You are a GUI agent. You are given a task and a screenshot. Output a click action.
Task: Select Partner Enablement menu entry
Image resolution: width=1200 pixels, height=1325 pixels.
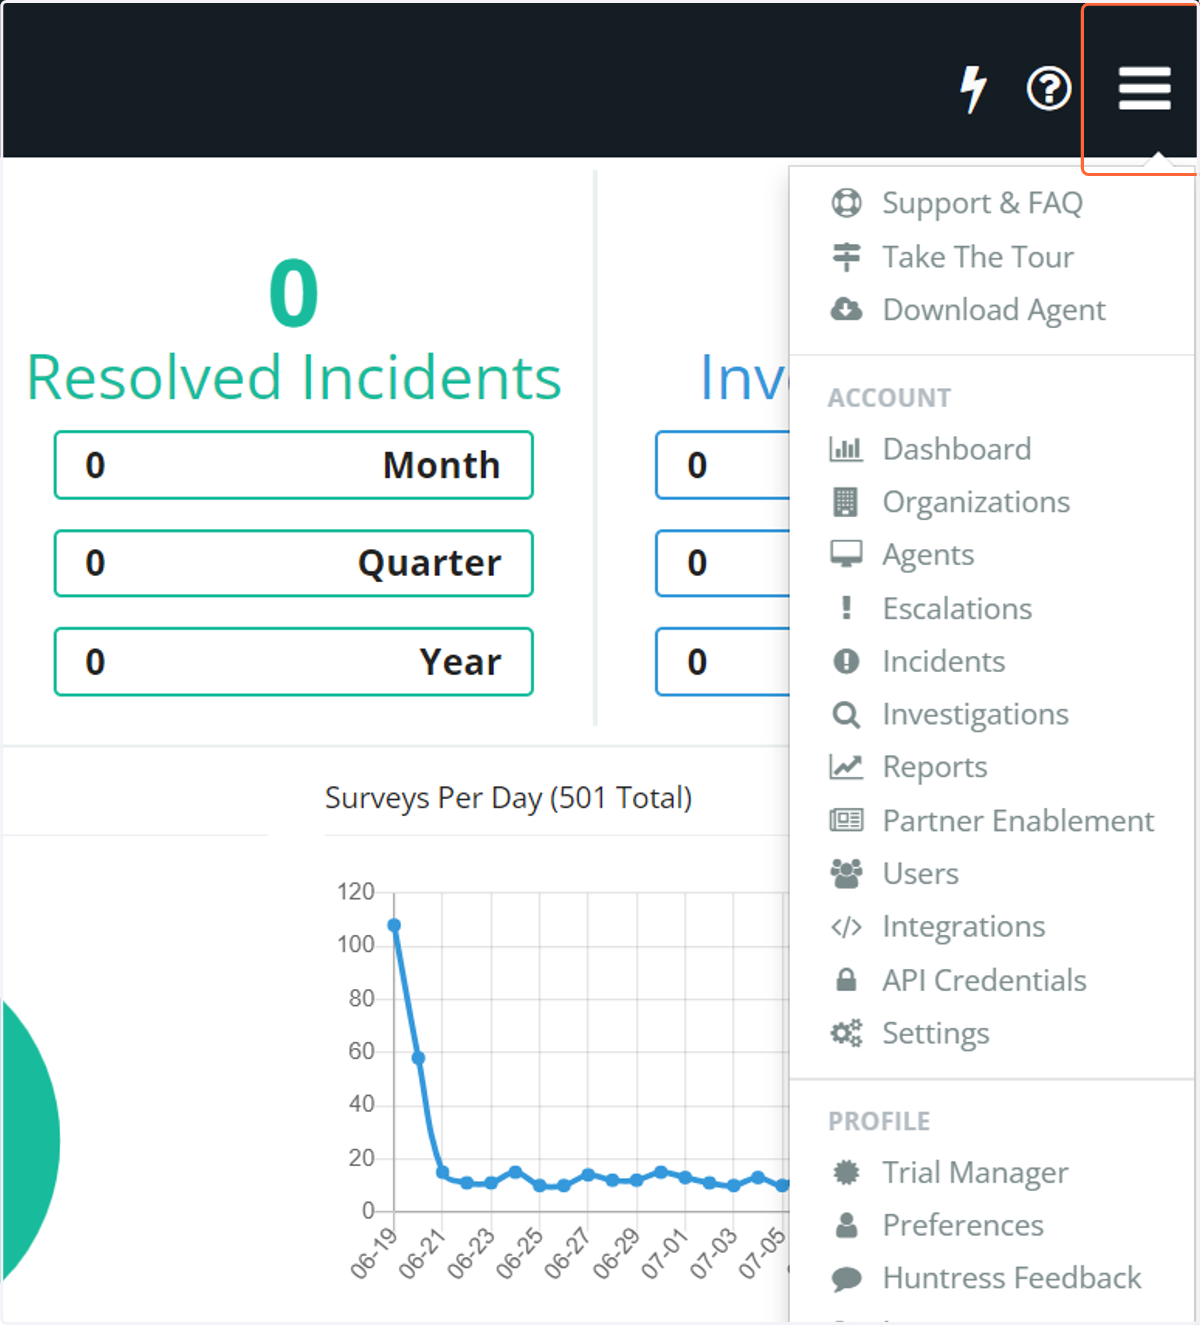(x=1018, y=821)
